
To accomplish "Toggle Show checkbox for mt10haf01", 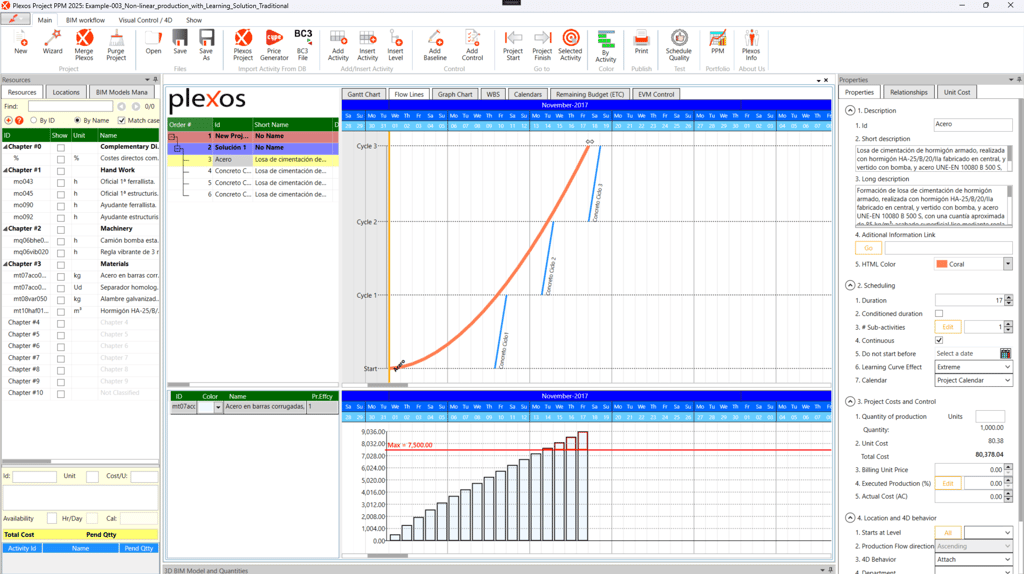I will [61, 311].
